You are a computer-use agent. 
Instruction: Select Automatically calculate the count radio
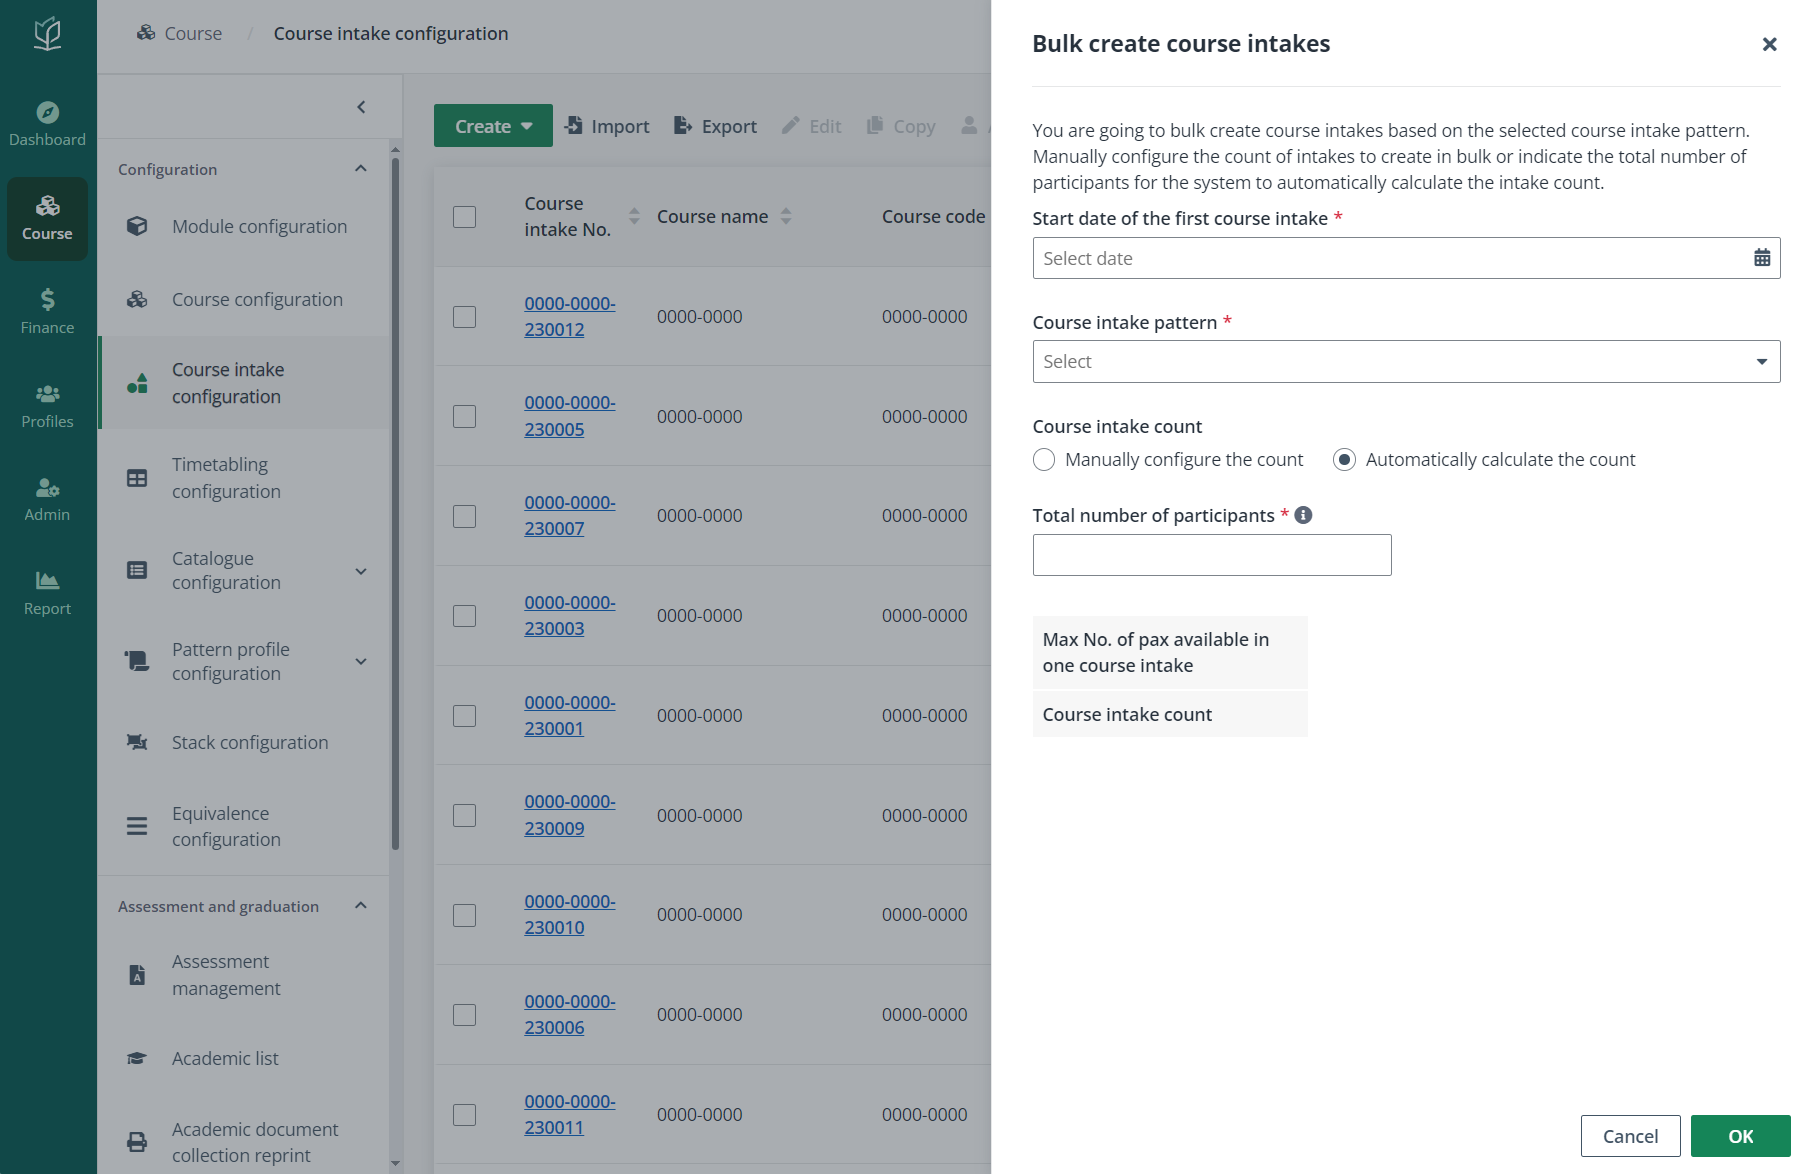pyautogui.click(x=1344, y=459)
